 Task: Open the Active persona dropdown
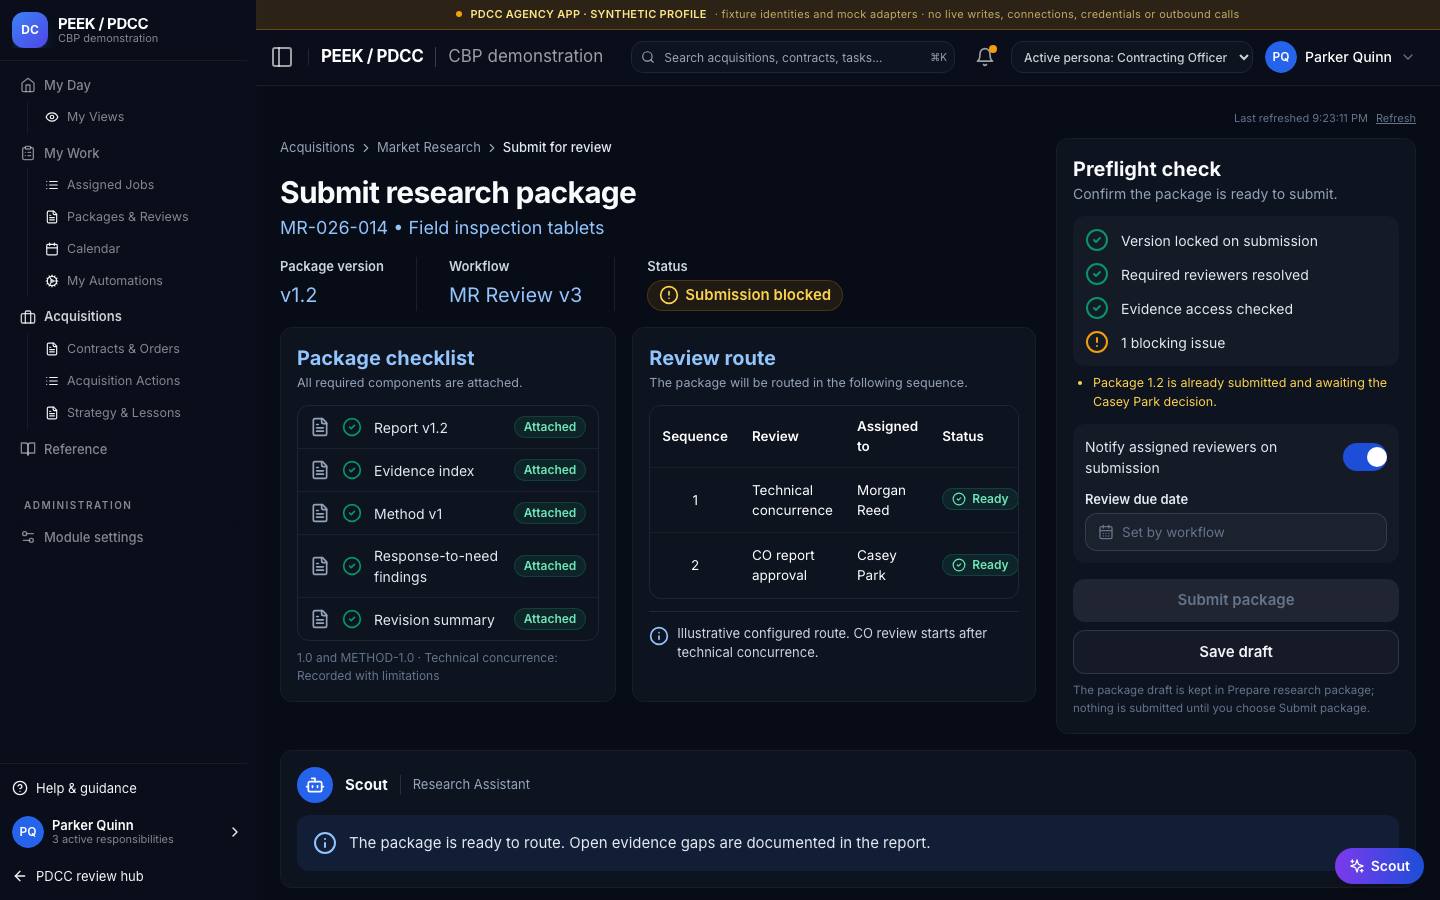pos(1132,57)
